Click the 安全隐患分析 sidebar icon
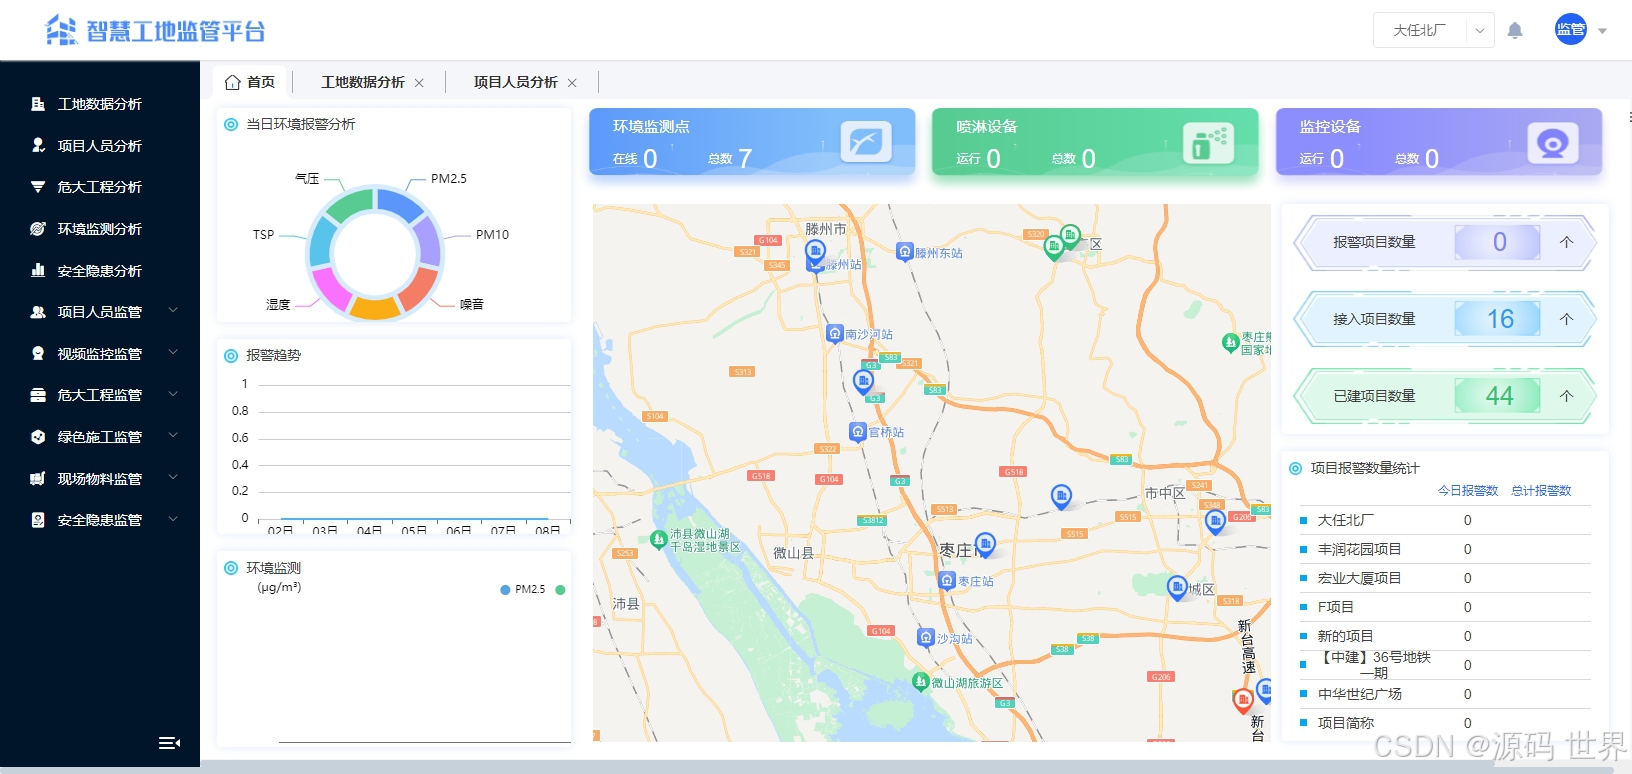Image resolution: width=1632 pixels, height=774 pixels. (38, 270)
